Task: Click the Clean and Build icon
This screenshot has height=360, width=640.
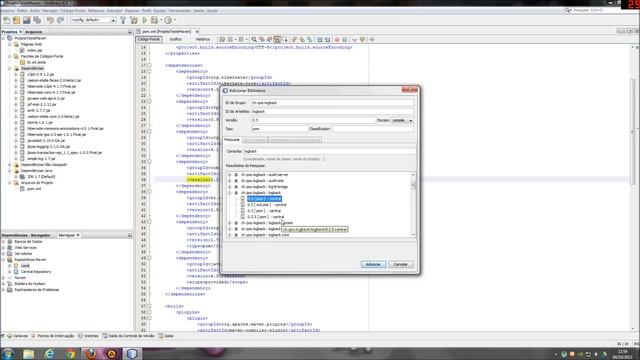Action: click(x=133, y=20)
